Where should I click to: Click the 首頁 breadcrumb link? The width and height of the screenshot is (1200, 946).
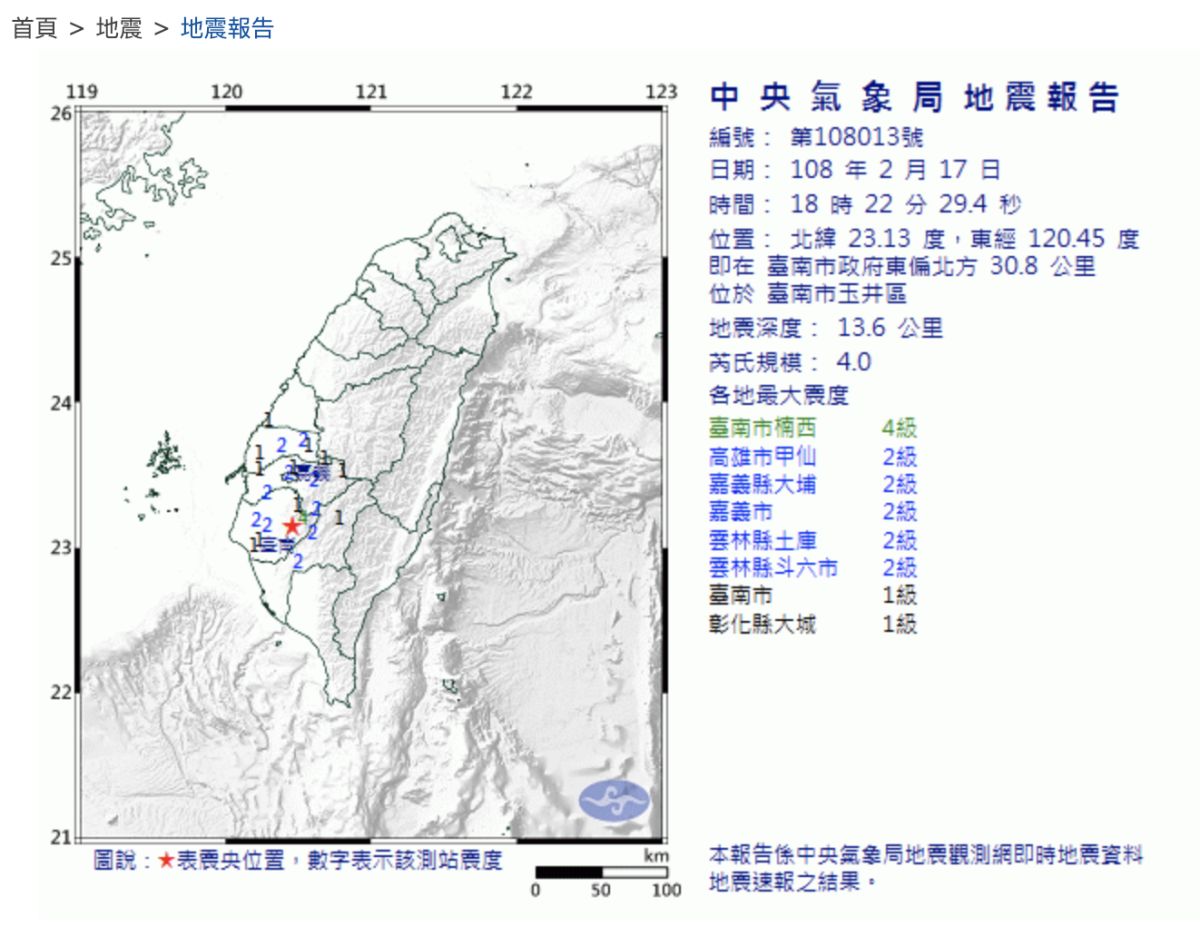(34, 28)
